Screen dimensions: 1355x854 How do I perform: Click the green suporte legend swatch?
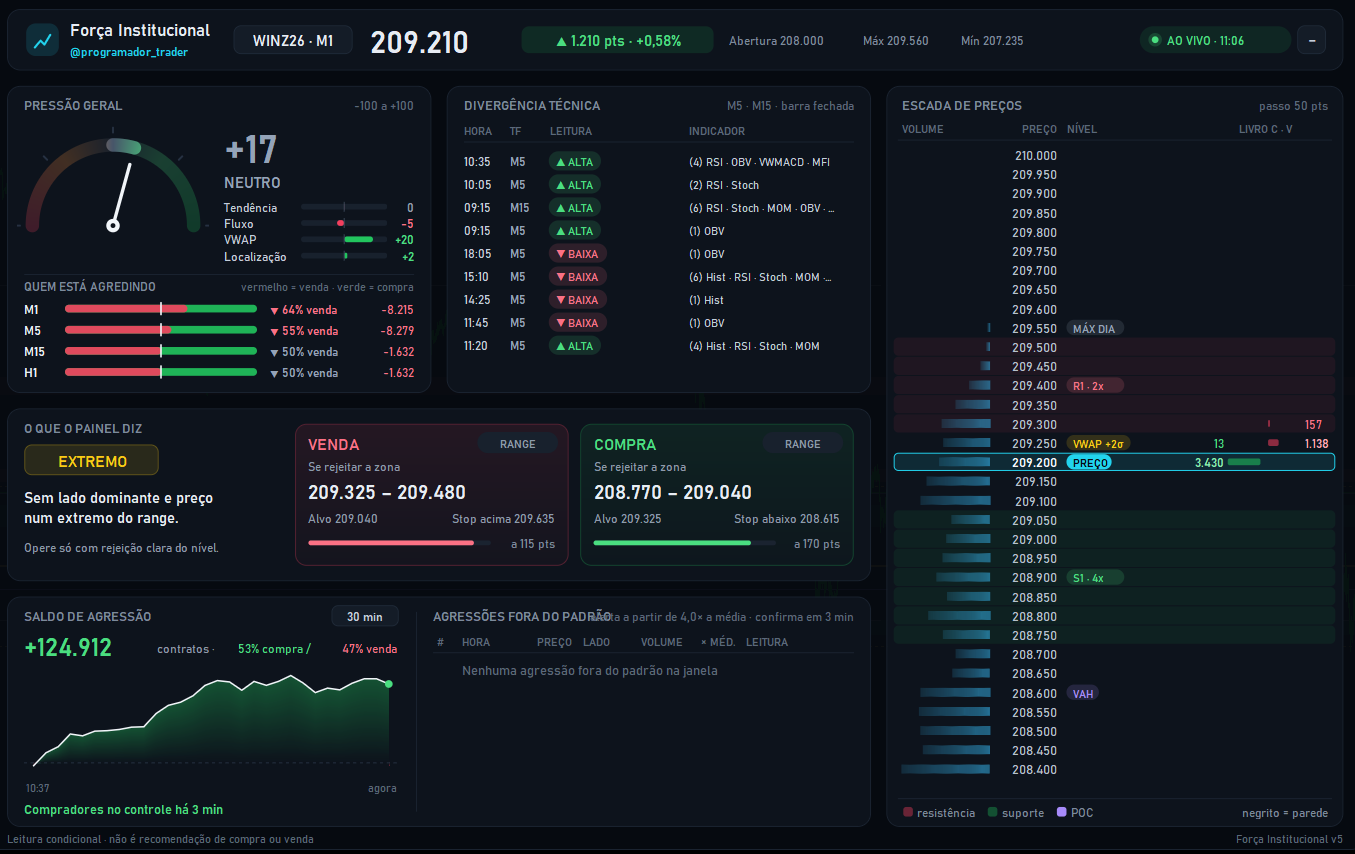pyautogui.click(x=993, y=813)
